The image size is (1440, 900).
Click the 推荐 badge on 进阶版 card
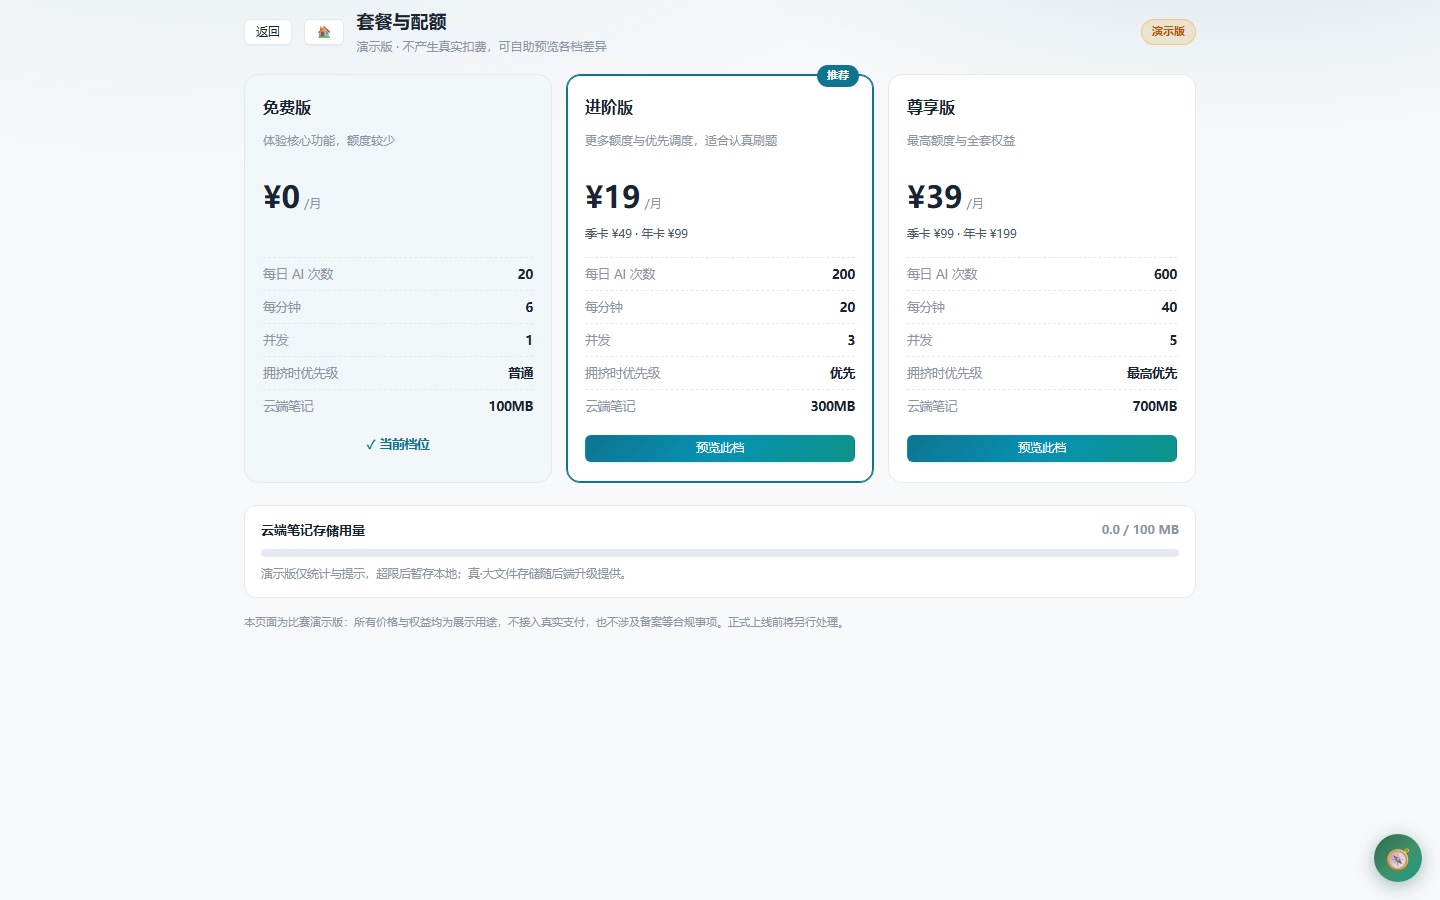click(x=838, y=76)
